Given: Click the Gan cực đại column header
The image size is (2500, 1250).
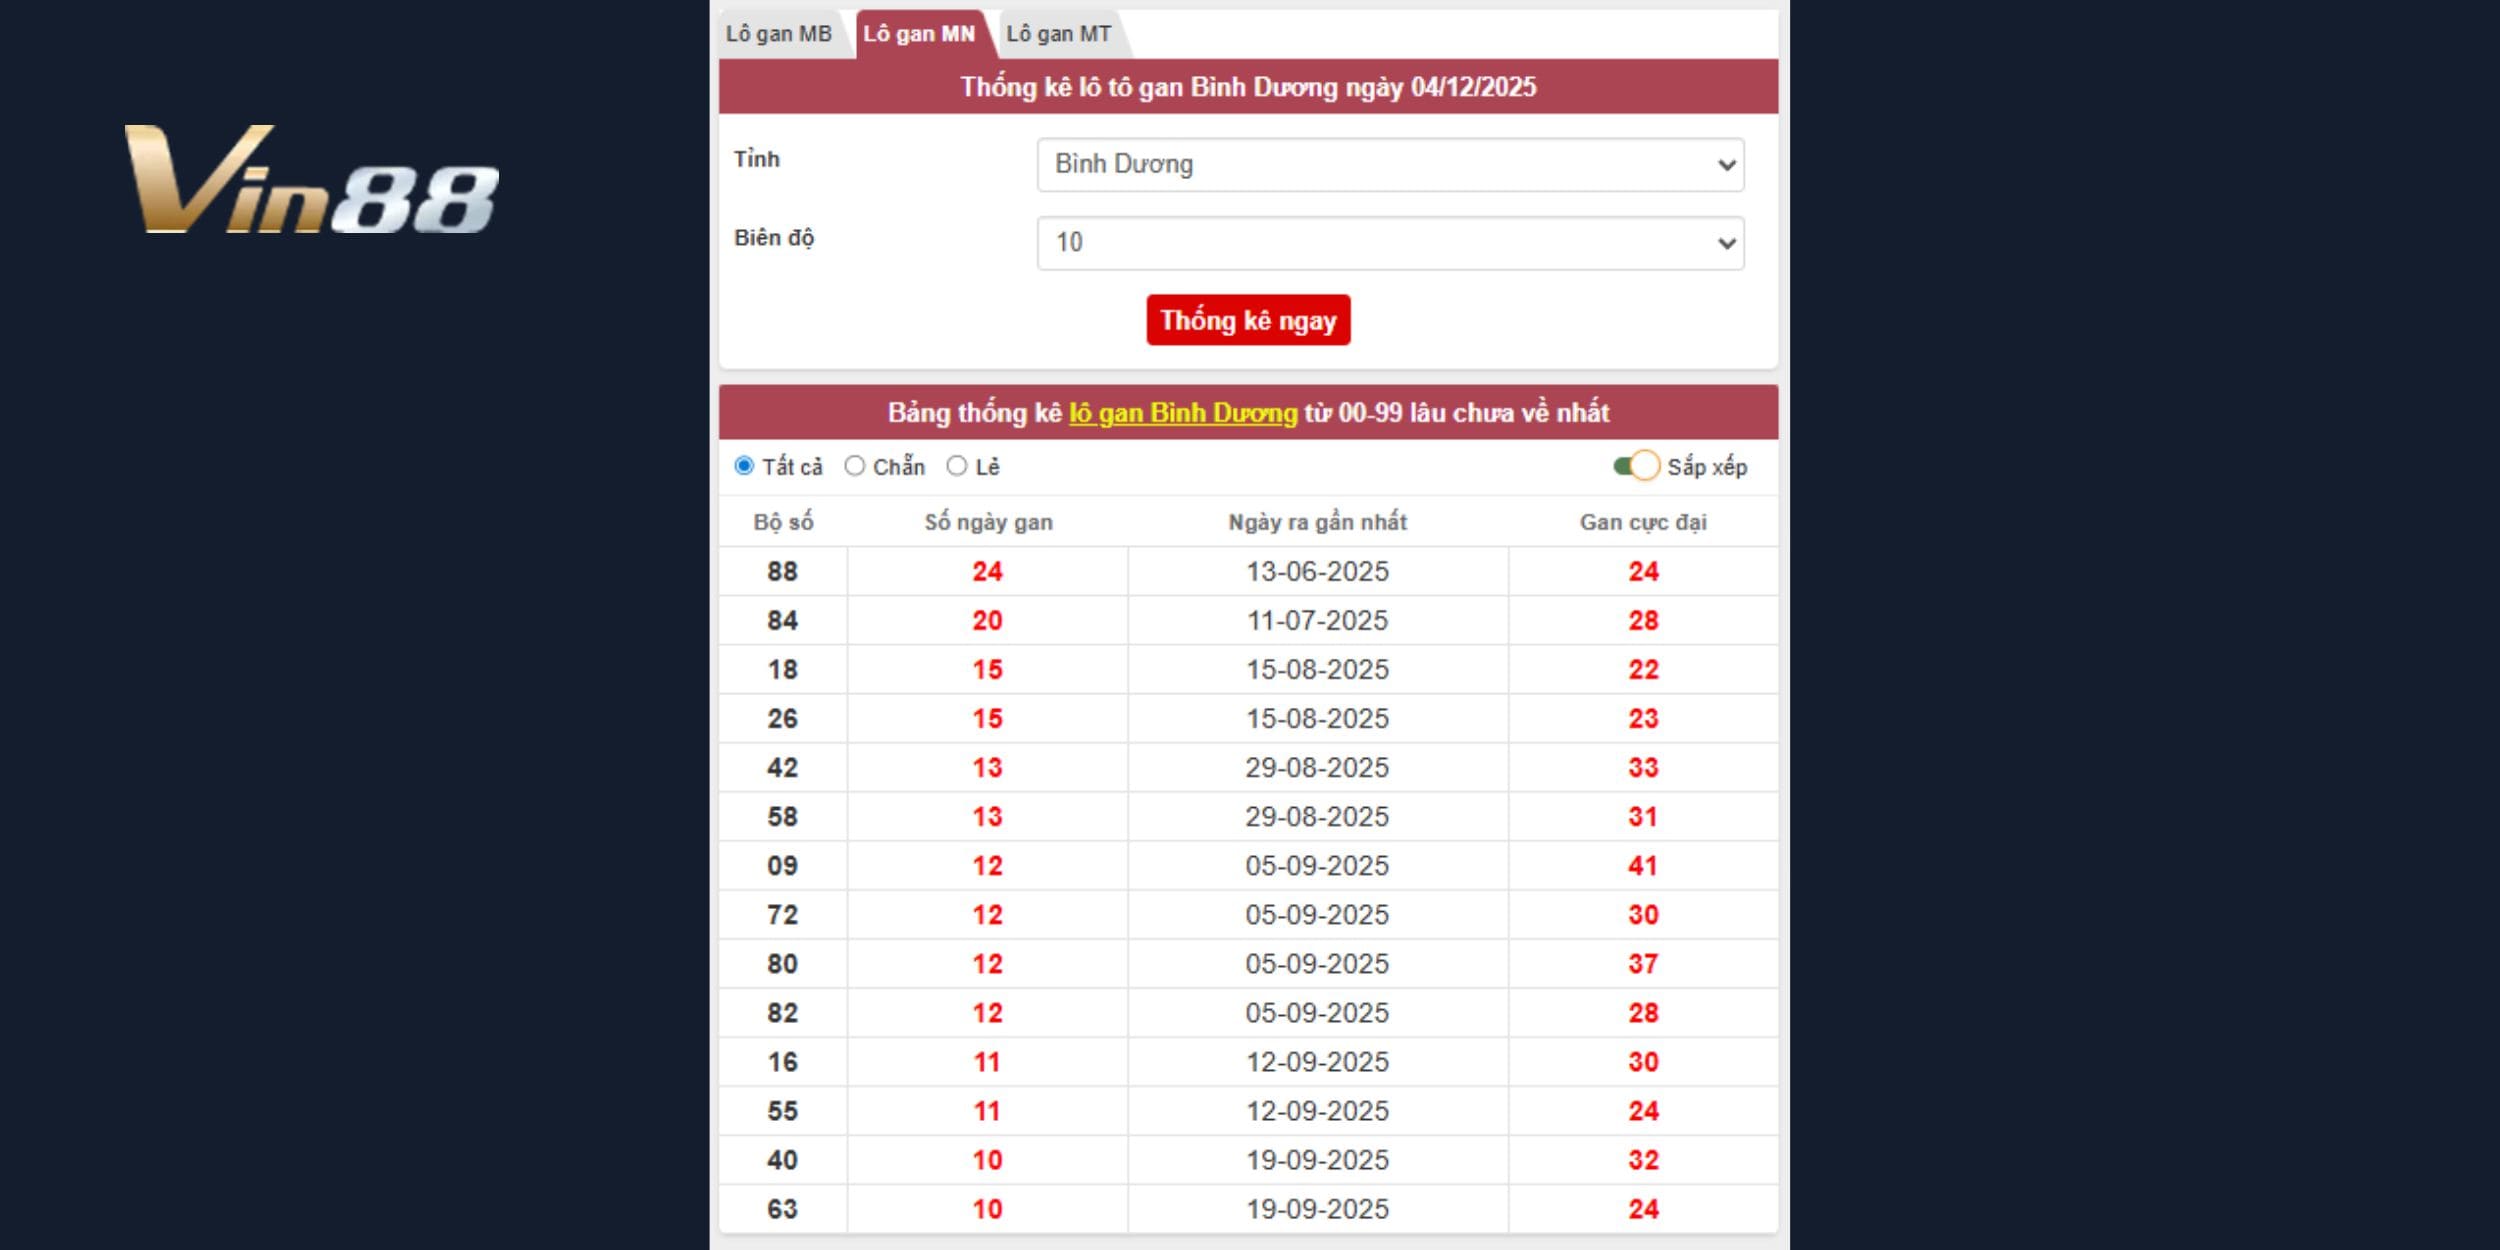Looking at the screenshot, I should 1643,522.
